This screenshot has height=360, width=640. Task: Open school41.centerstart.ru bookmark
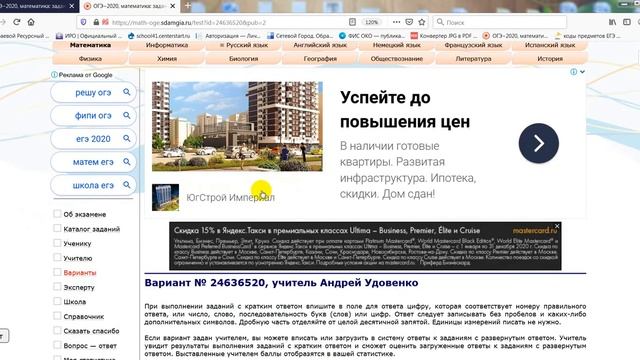click(x=159, y=36)
